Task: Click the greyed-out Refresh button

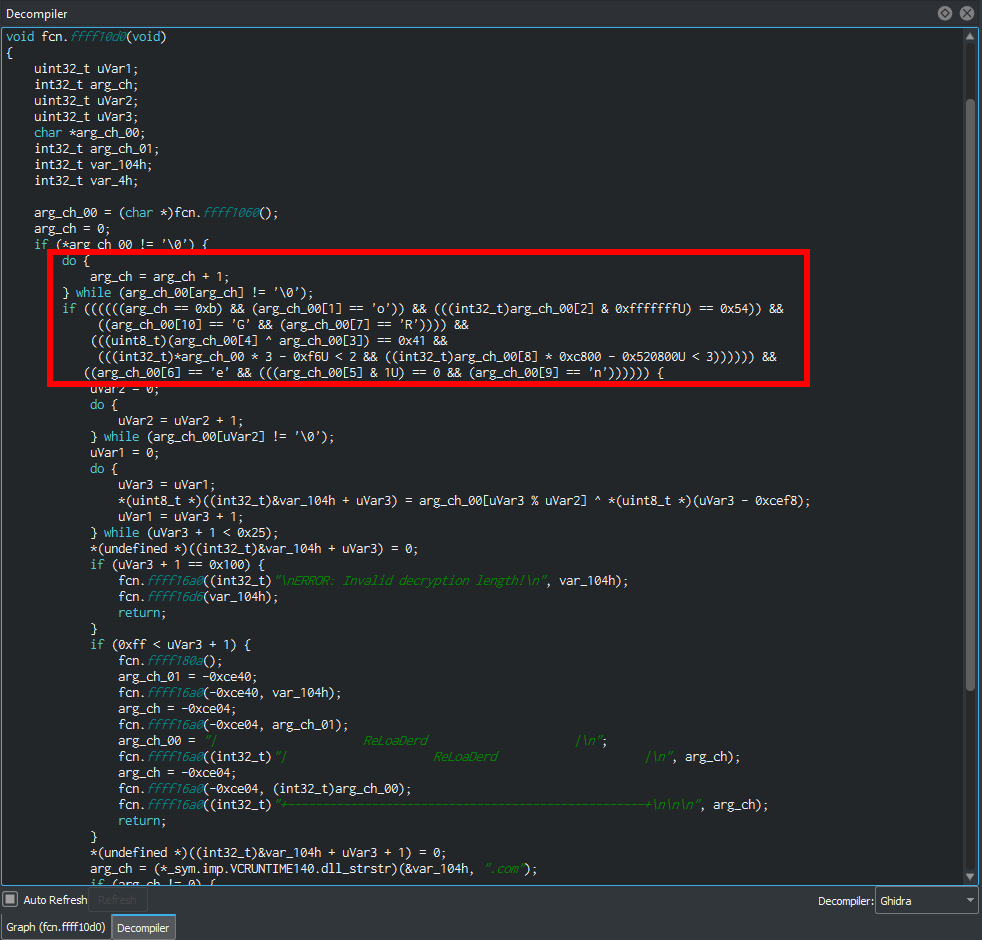Action: 117,900
